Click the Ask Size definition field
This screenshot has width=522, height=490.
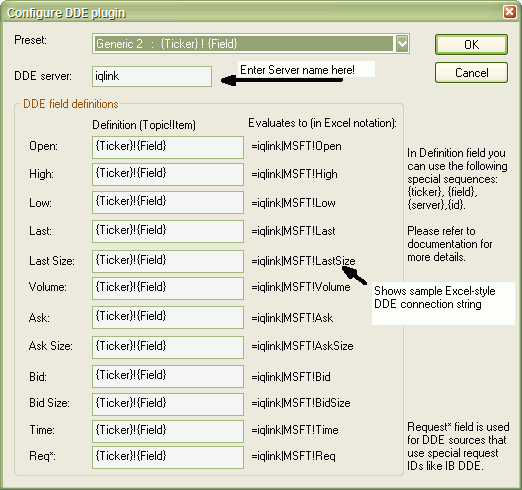168,347
